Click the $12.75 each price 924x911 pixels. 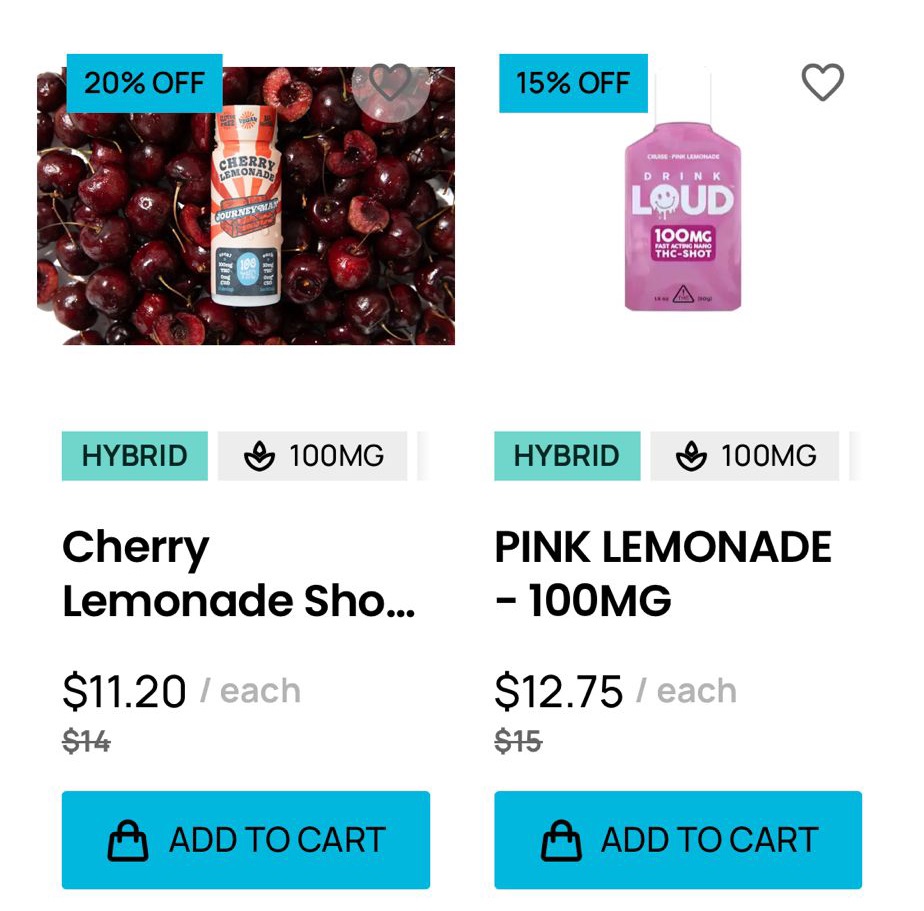tap(559, 691)
